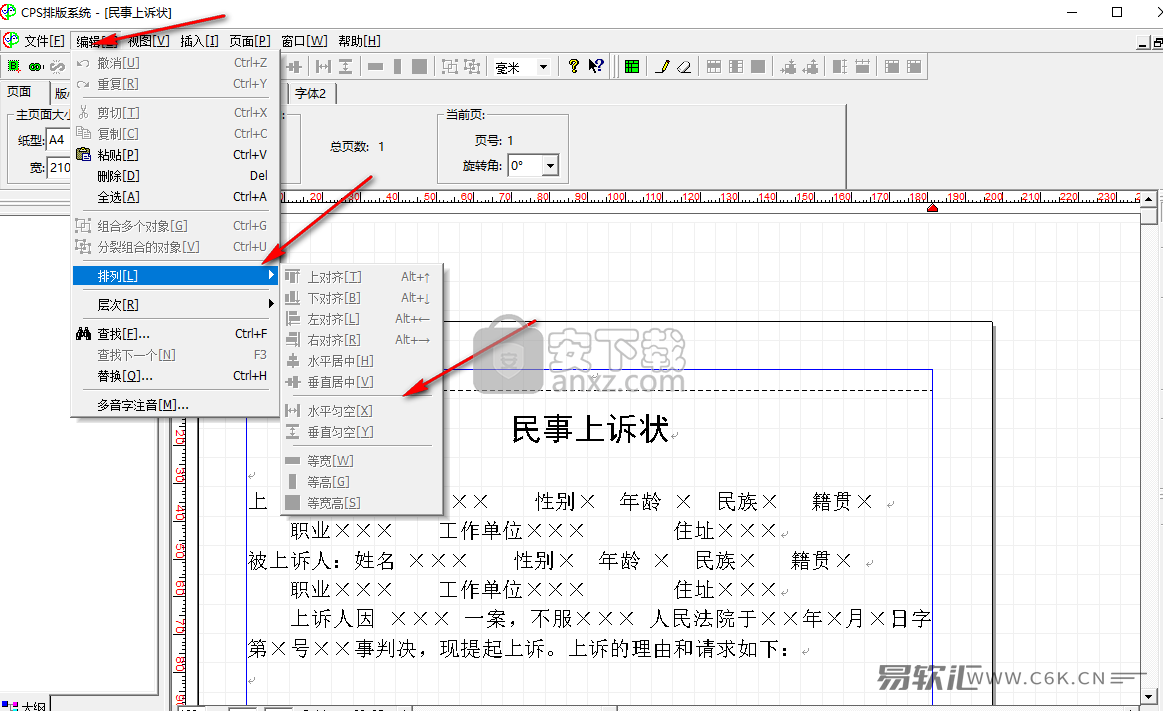
Task: Click the last table icon on toolbar
Action: [x=915, y=67]
